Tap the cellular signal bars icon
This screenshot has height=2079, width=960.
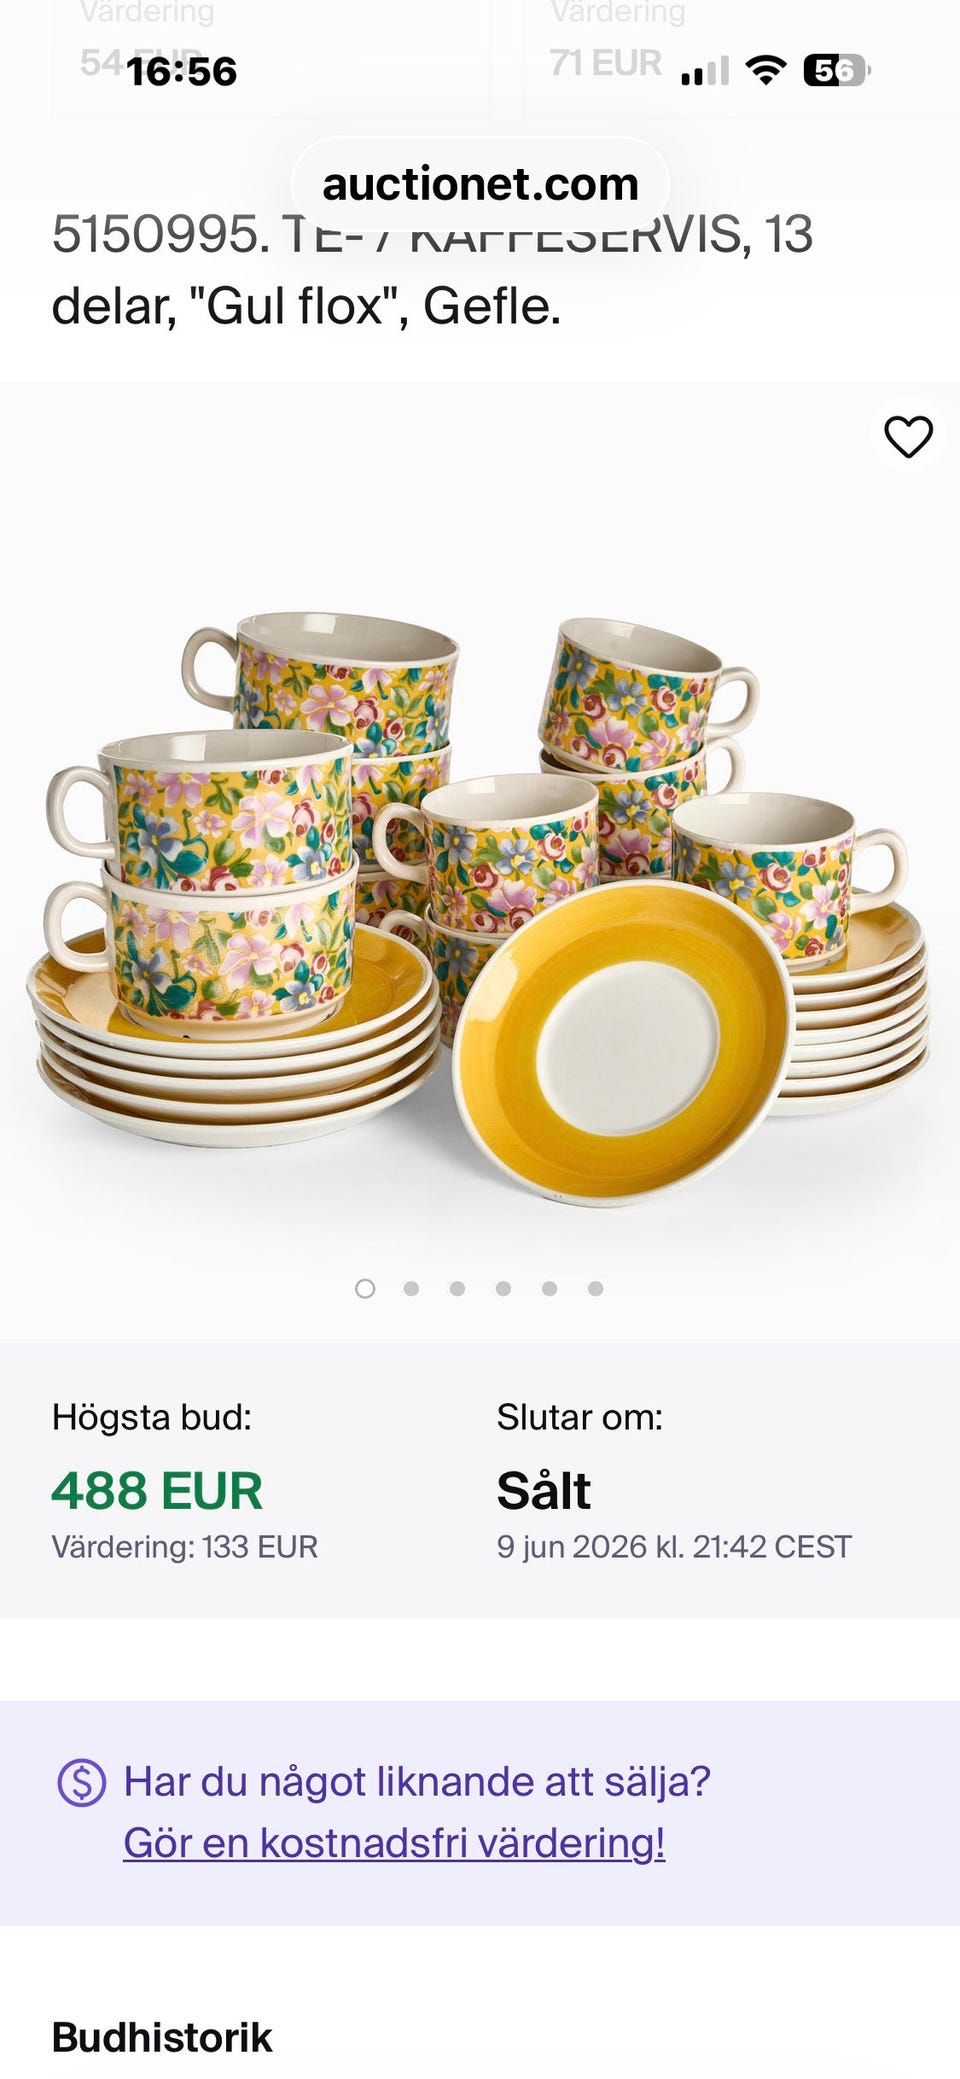pos(705,71)
